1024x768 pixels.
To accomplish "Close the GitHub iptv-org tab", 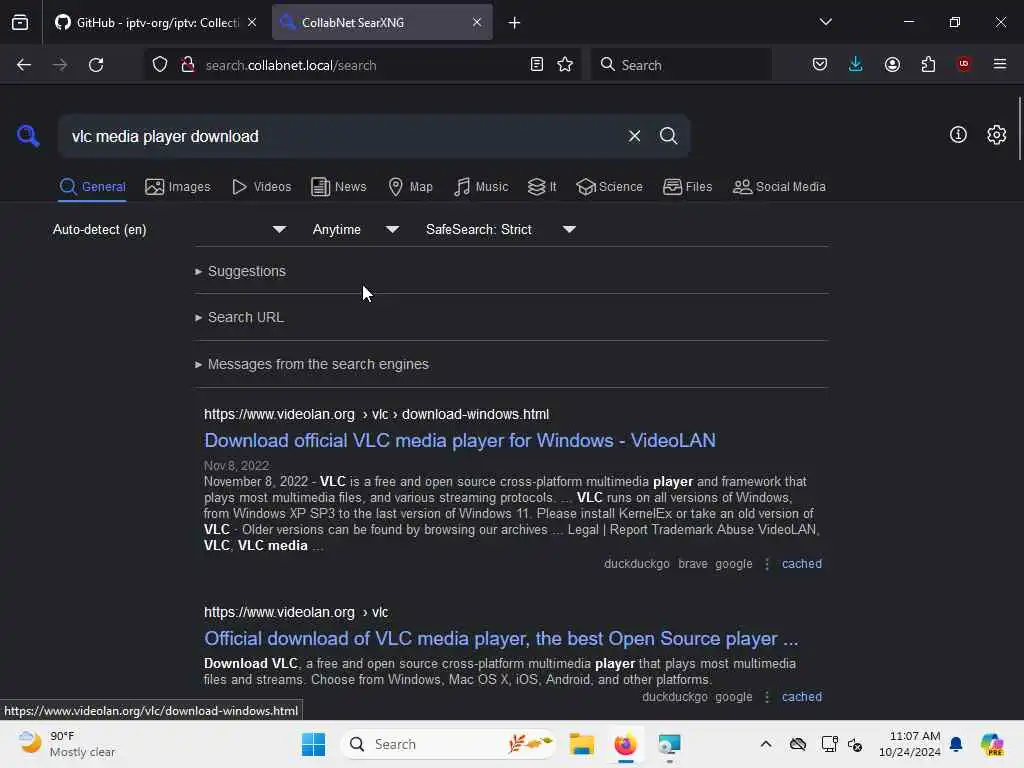I will coord(252,22).
